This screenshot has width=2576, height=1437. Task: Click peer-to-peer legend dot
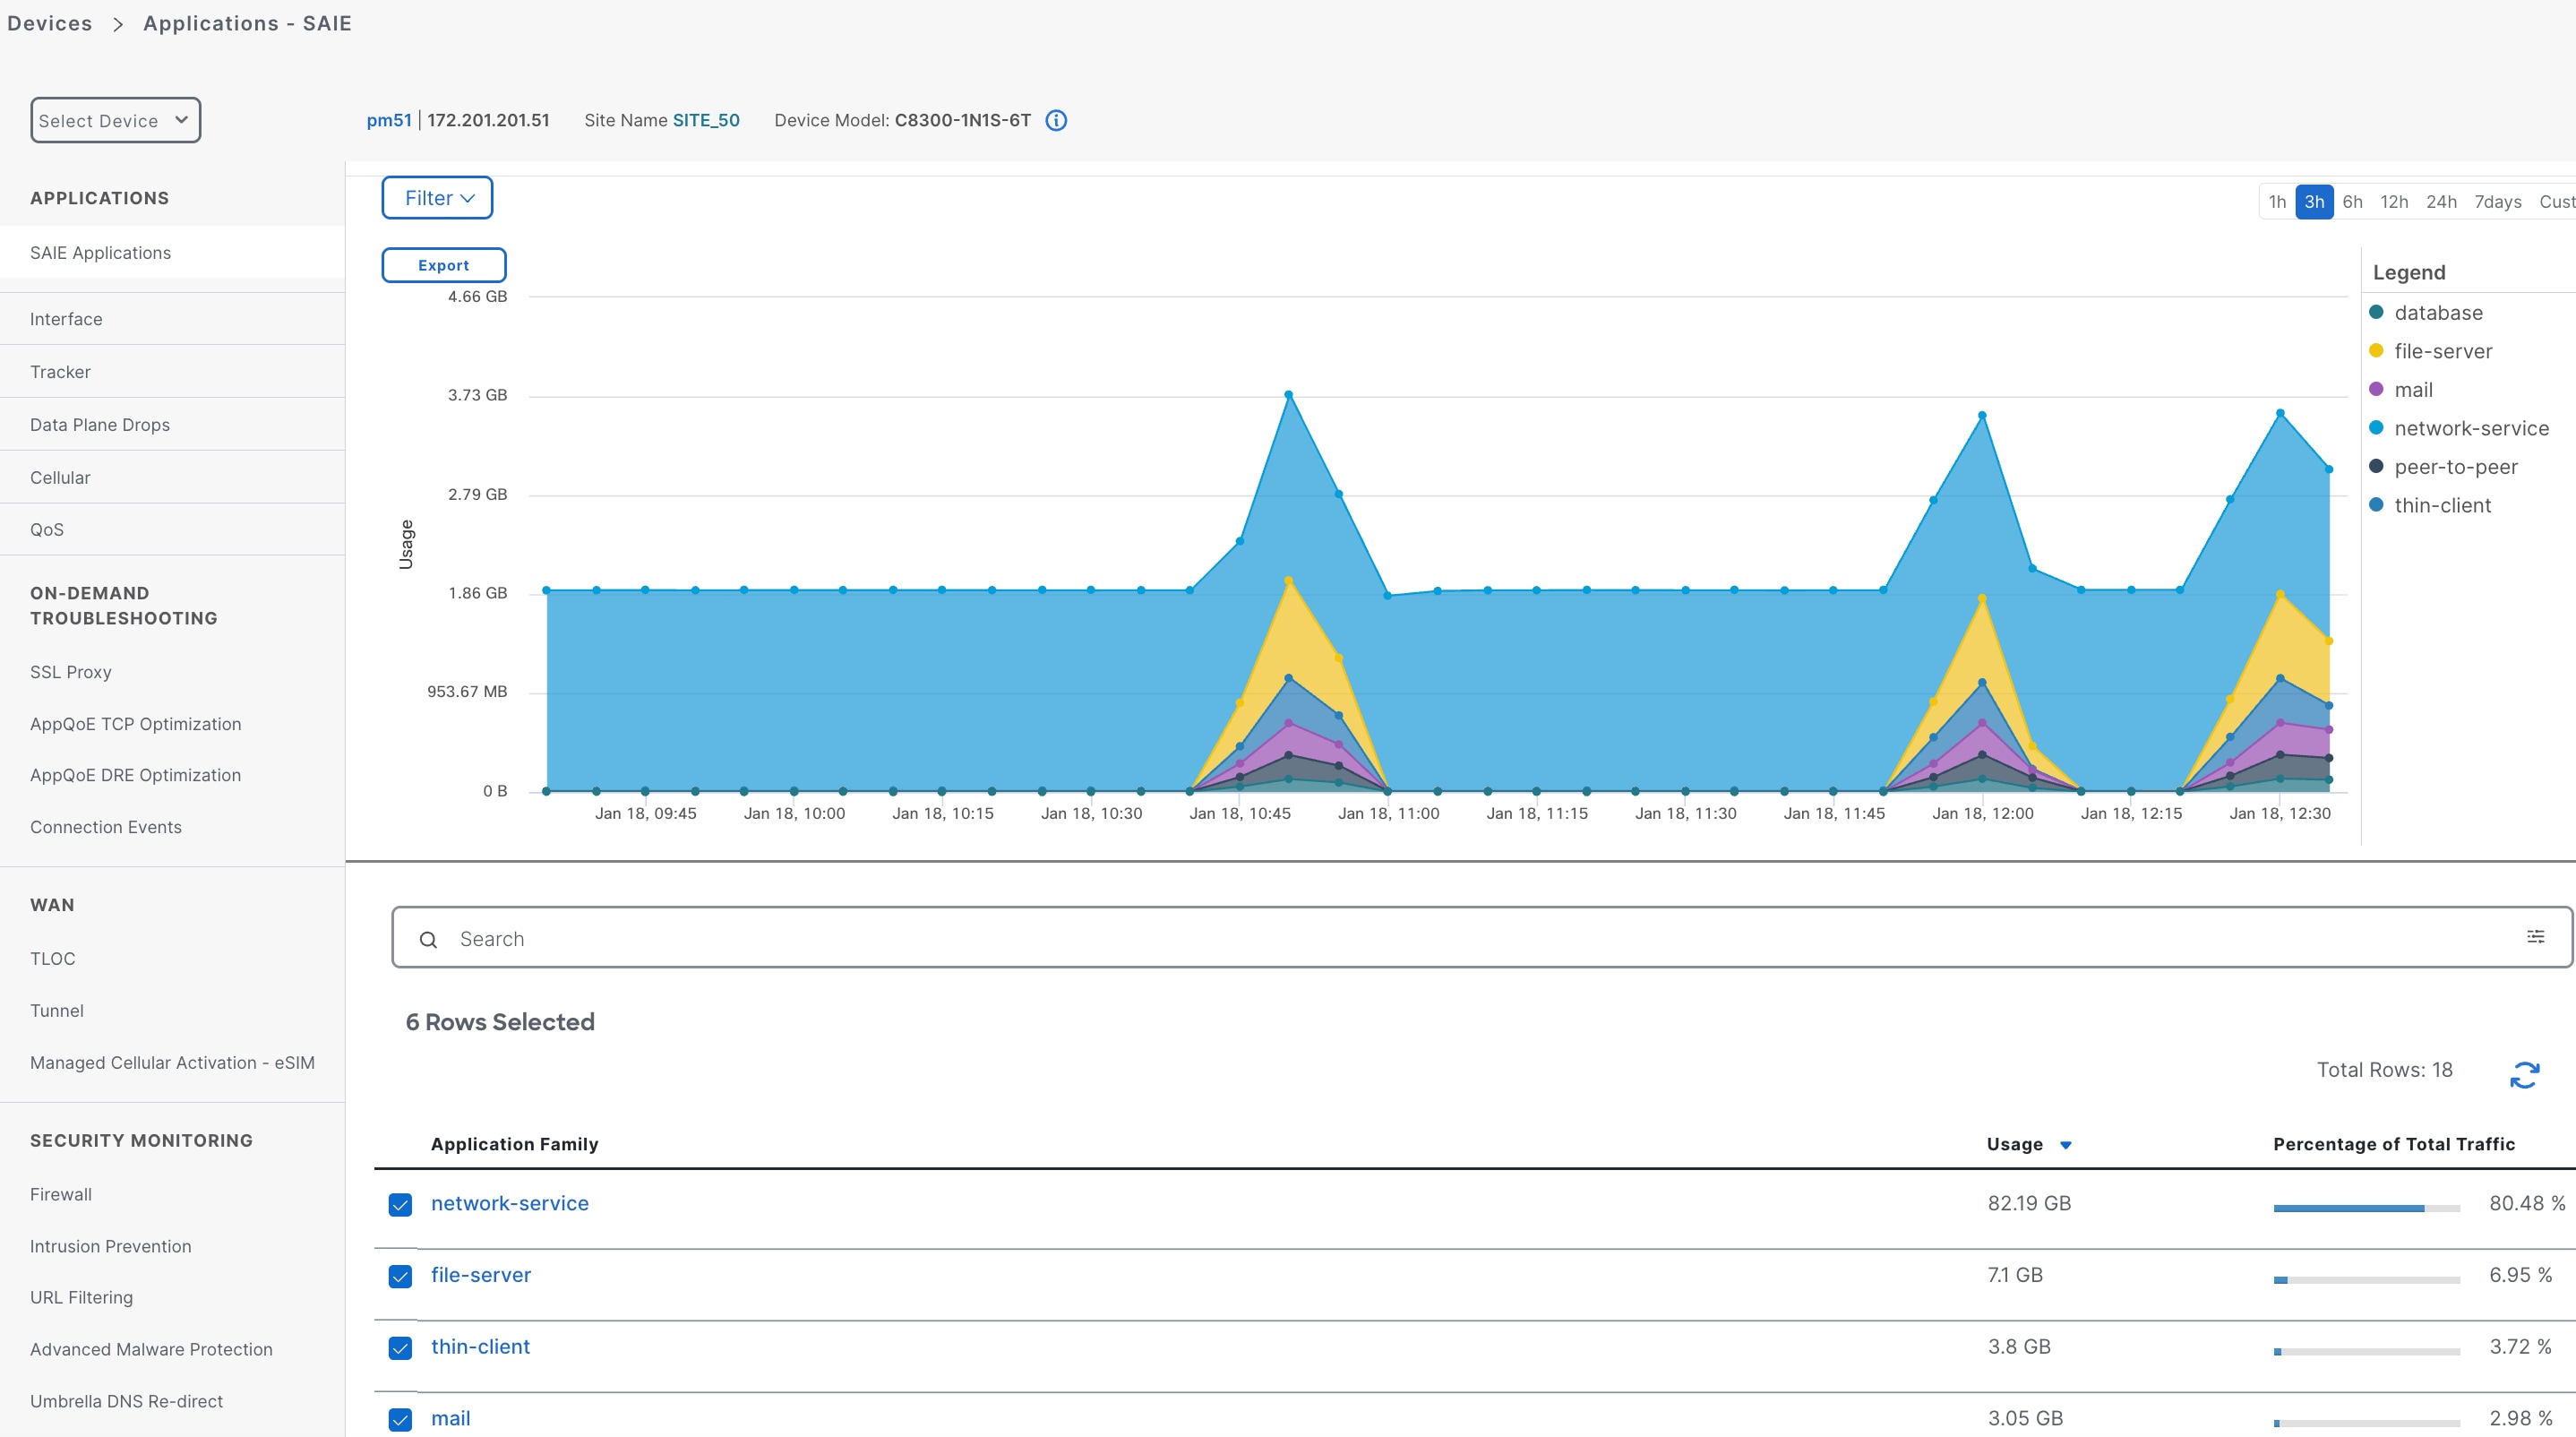coord(2376,466)
